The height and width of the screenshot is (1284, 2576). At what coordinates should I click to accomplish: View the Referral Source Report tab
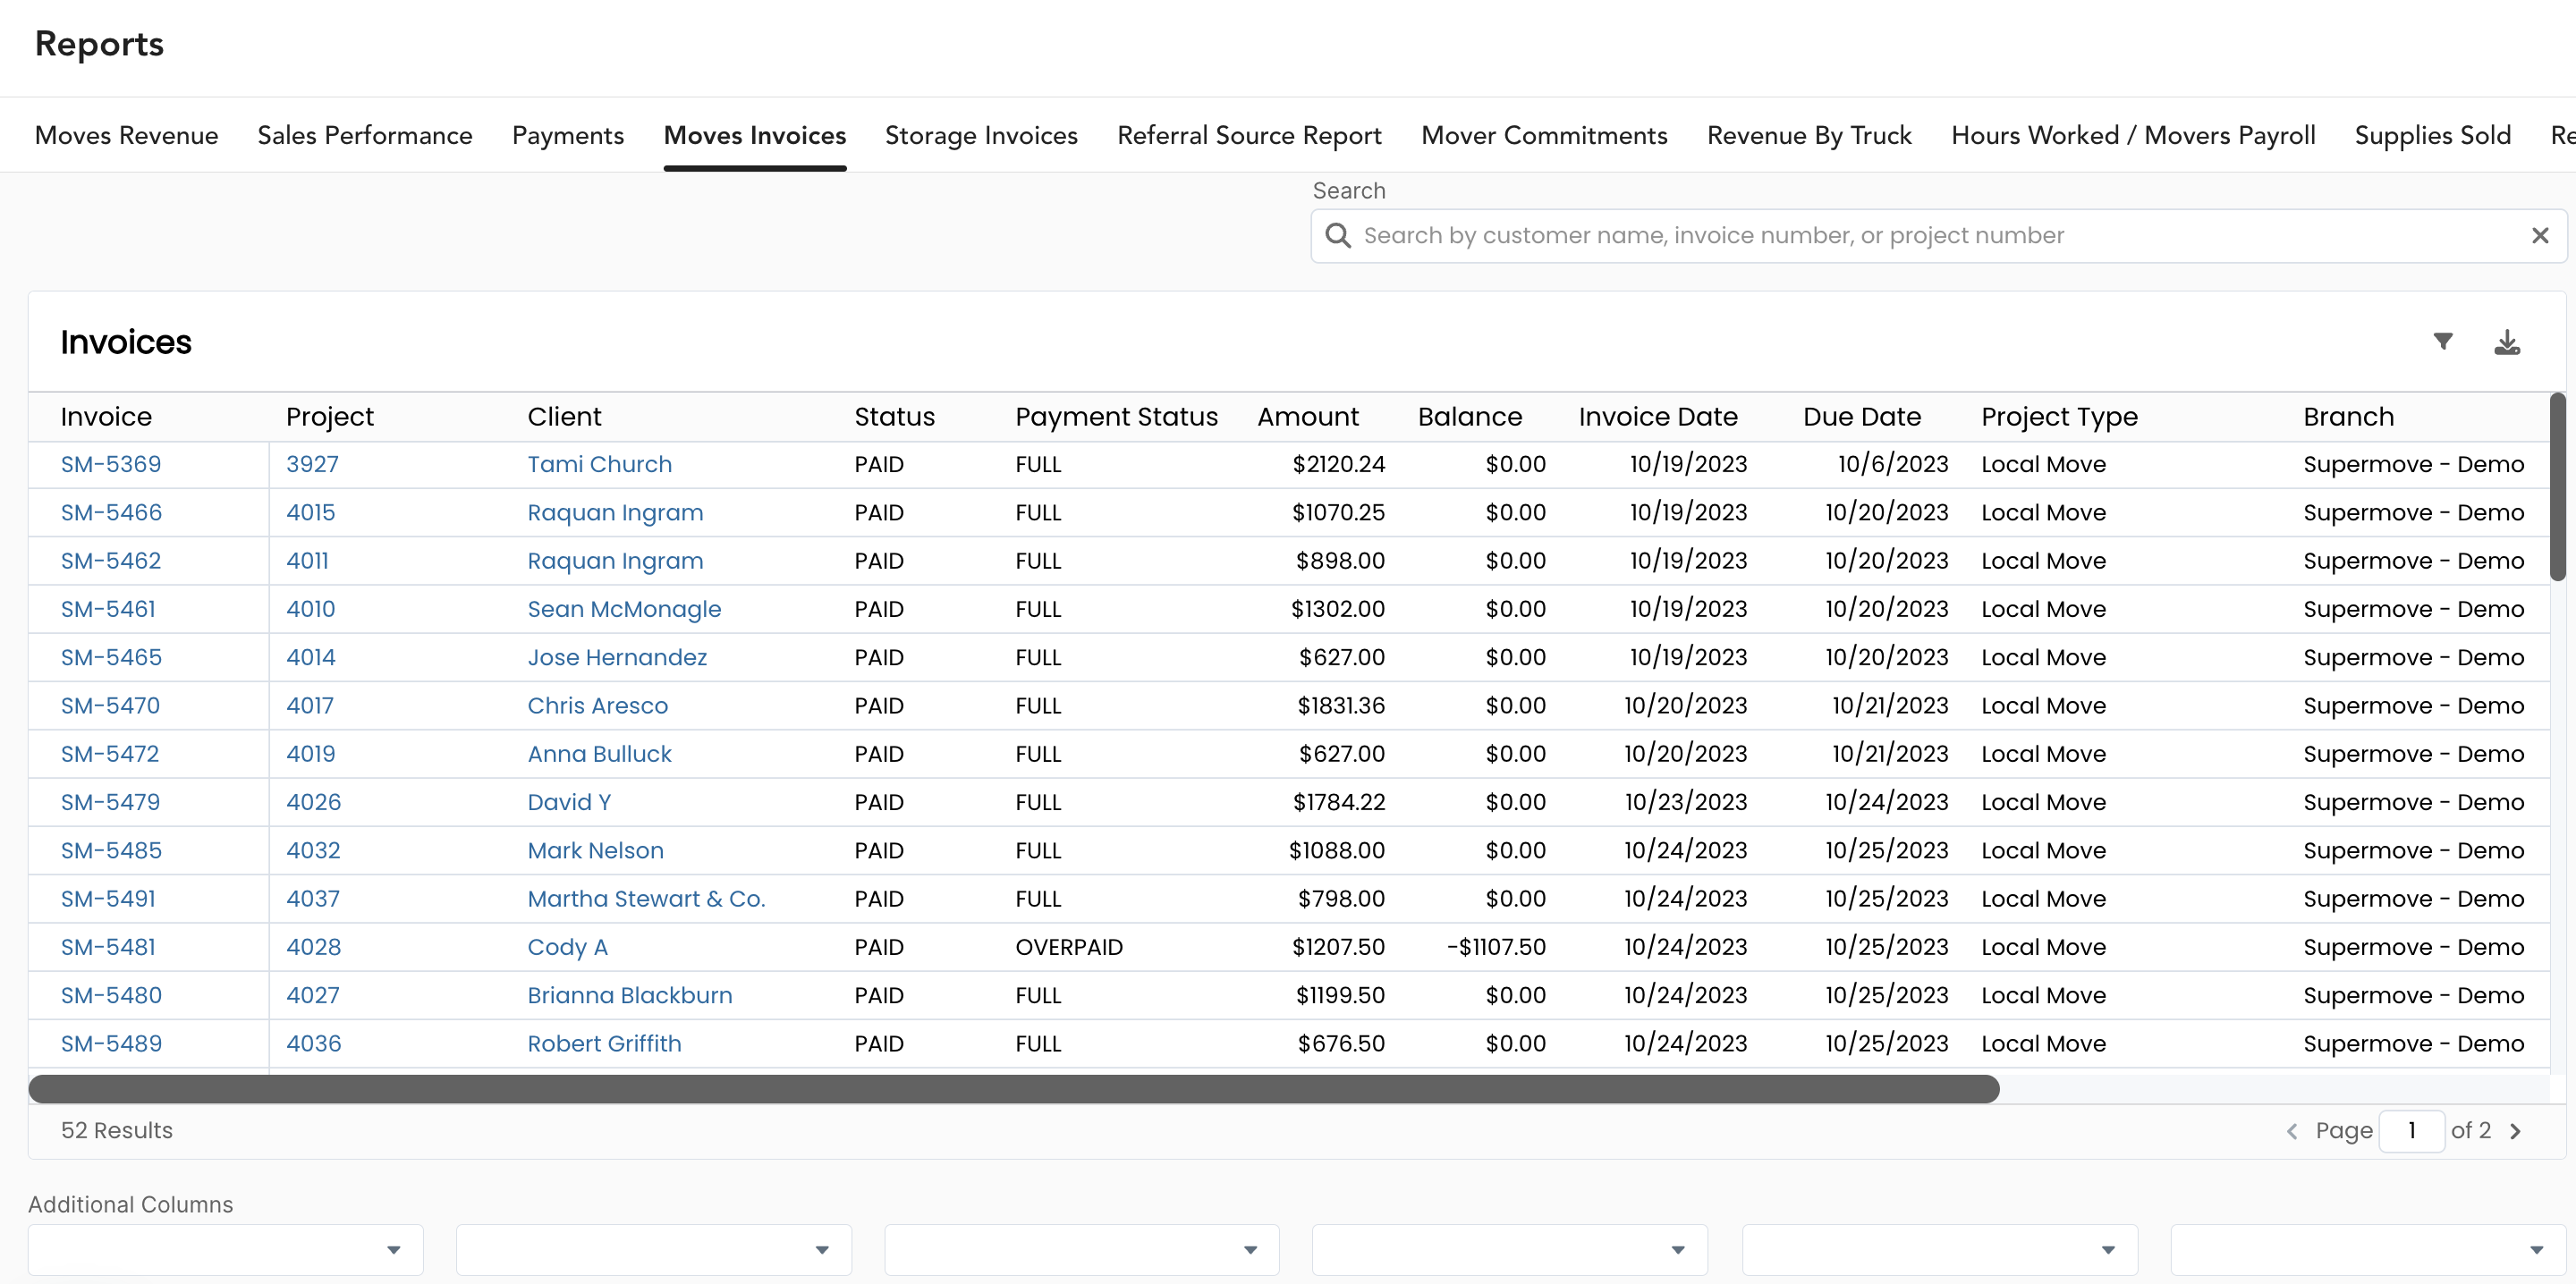(1249, 135)
